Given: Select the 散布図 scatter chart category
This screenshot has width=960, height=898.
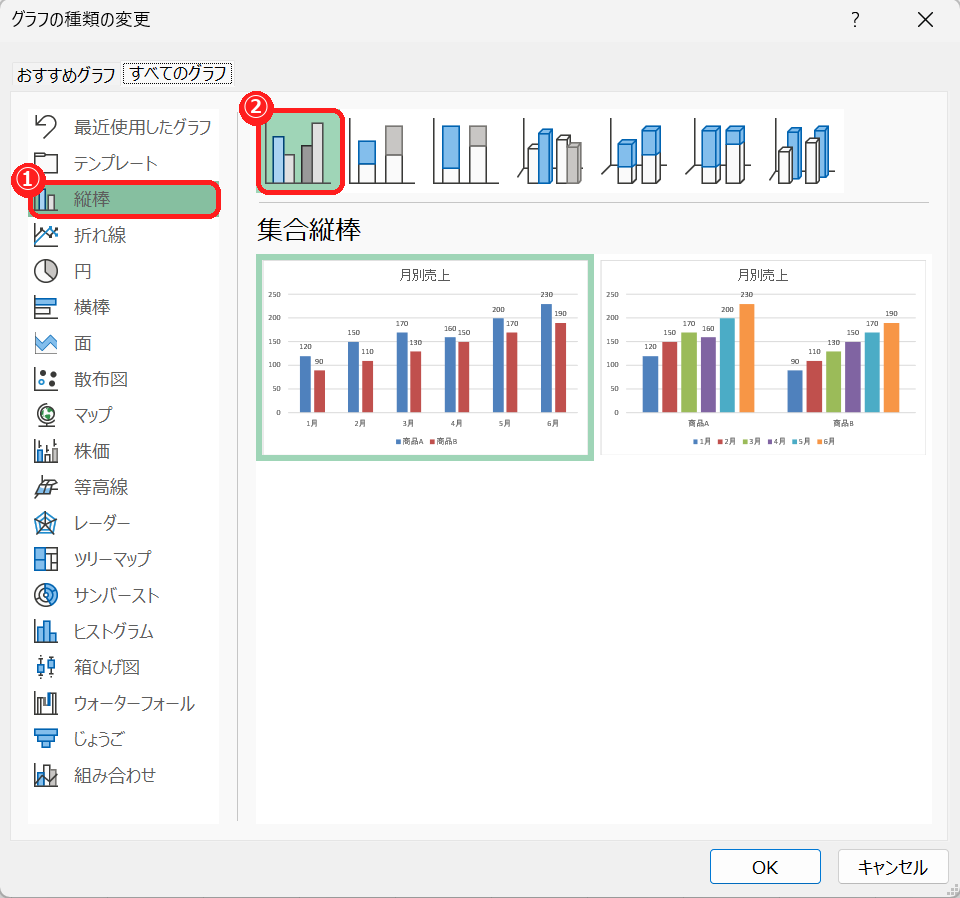Looking at the screenshot, I should click(x=123, y=379).
